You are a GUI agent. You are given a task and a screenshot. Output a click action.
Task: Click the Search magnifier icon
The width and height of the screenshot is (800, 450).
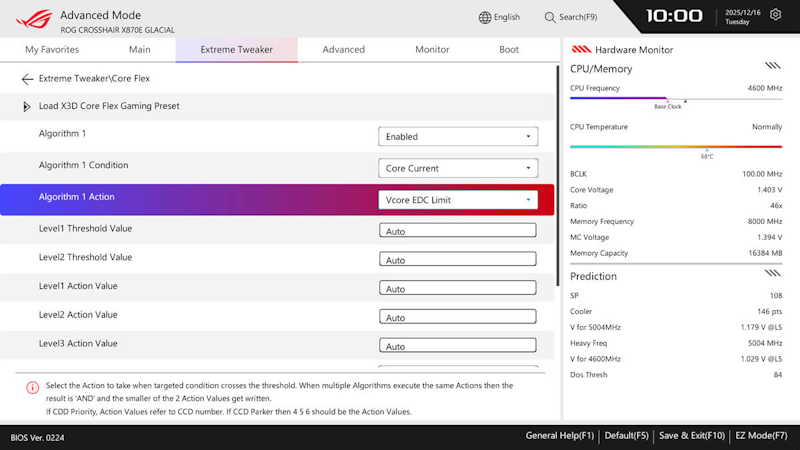coord(549,17)
